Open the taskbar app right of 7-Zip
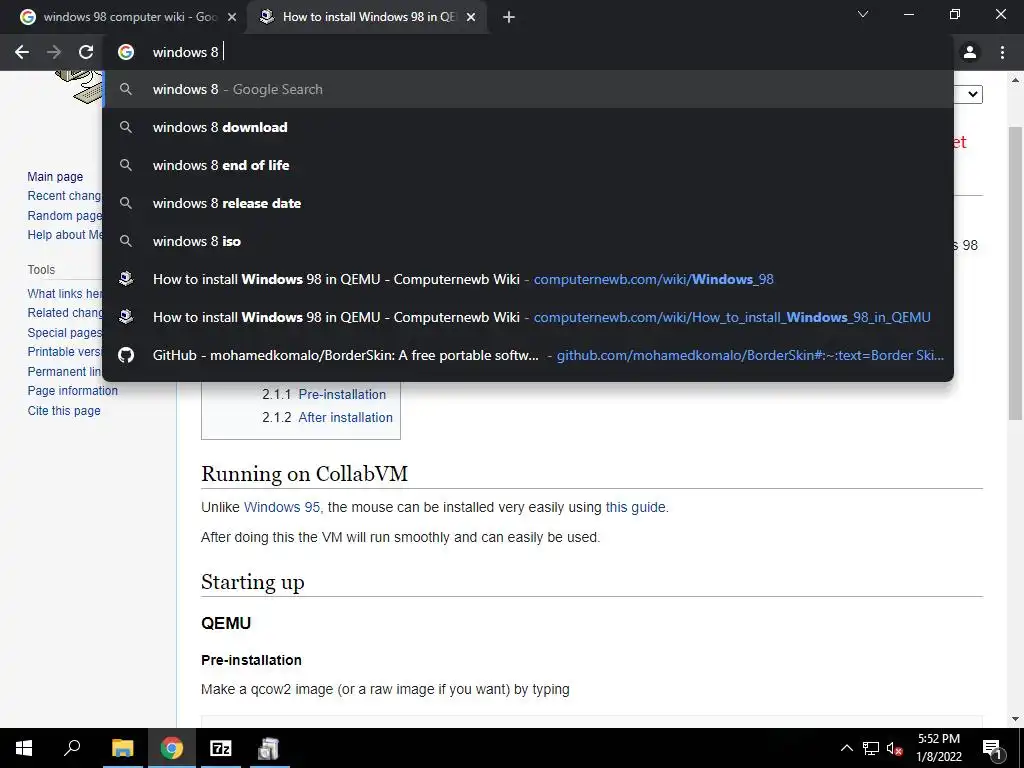Image resolution: width=1024 pixels, height=768 pixels. [x=268, y=748]
